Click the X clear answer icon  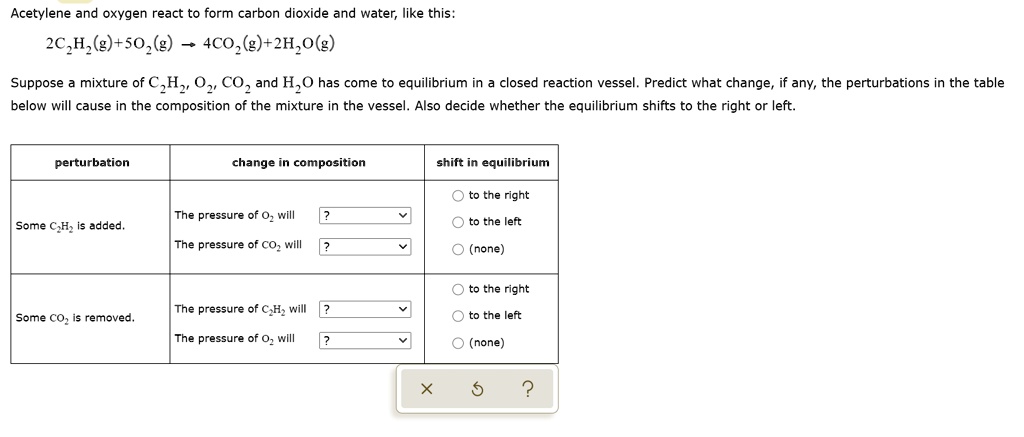tap(426, 389)
